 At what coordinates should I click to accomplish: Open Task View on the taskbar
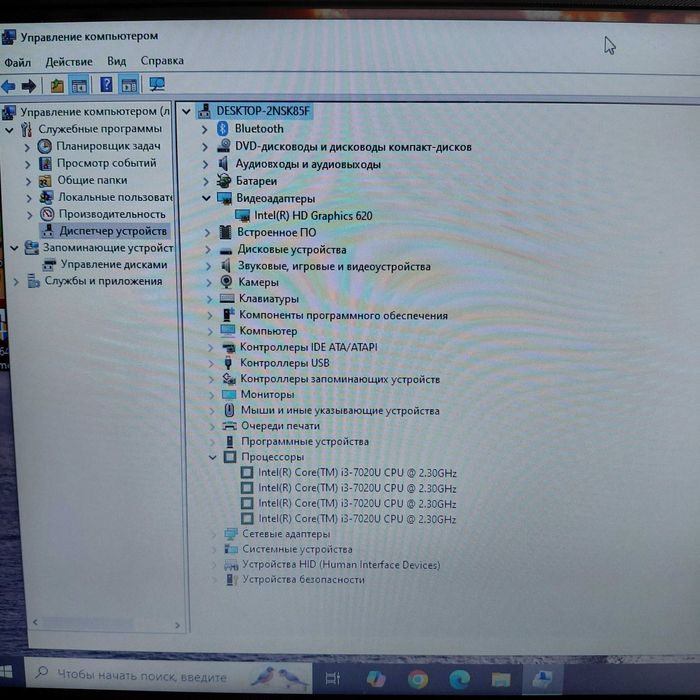[x=333, y=678]
